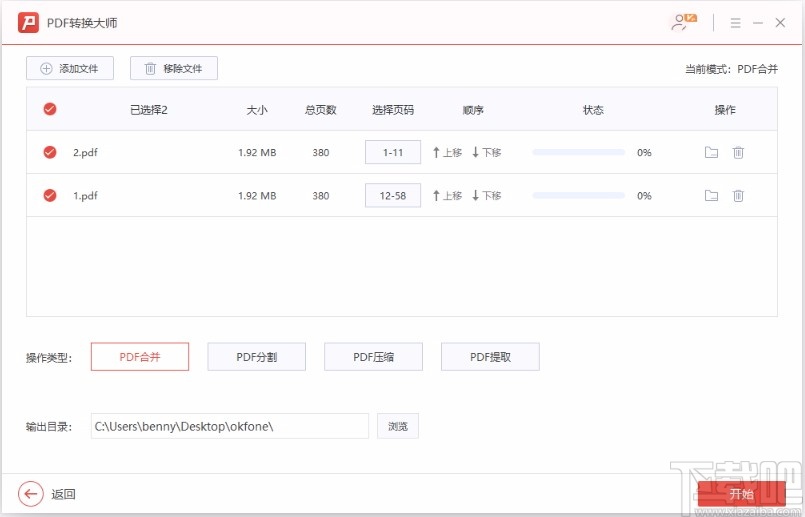
Task: Move 1.pdf up with 上移
Action: (x=447, y=196)
